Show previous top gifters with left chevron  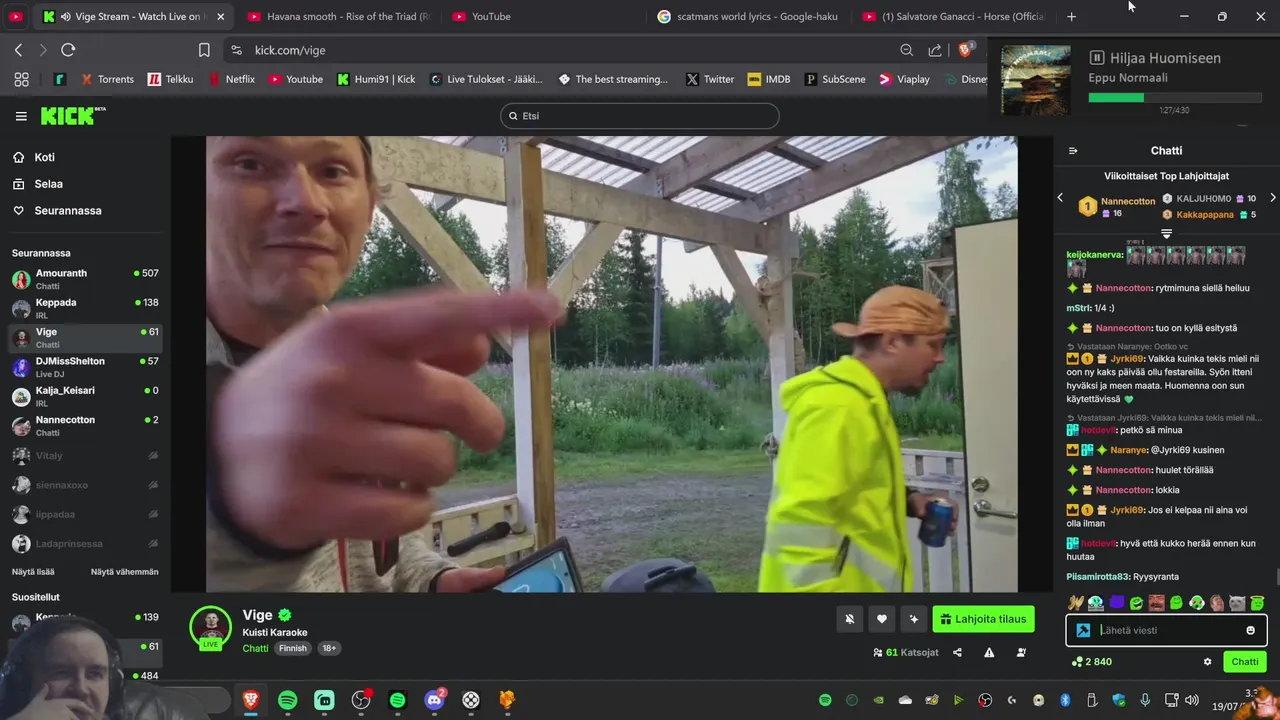tap(1061, 198)
